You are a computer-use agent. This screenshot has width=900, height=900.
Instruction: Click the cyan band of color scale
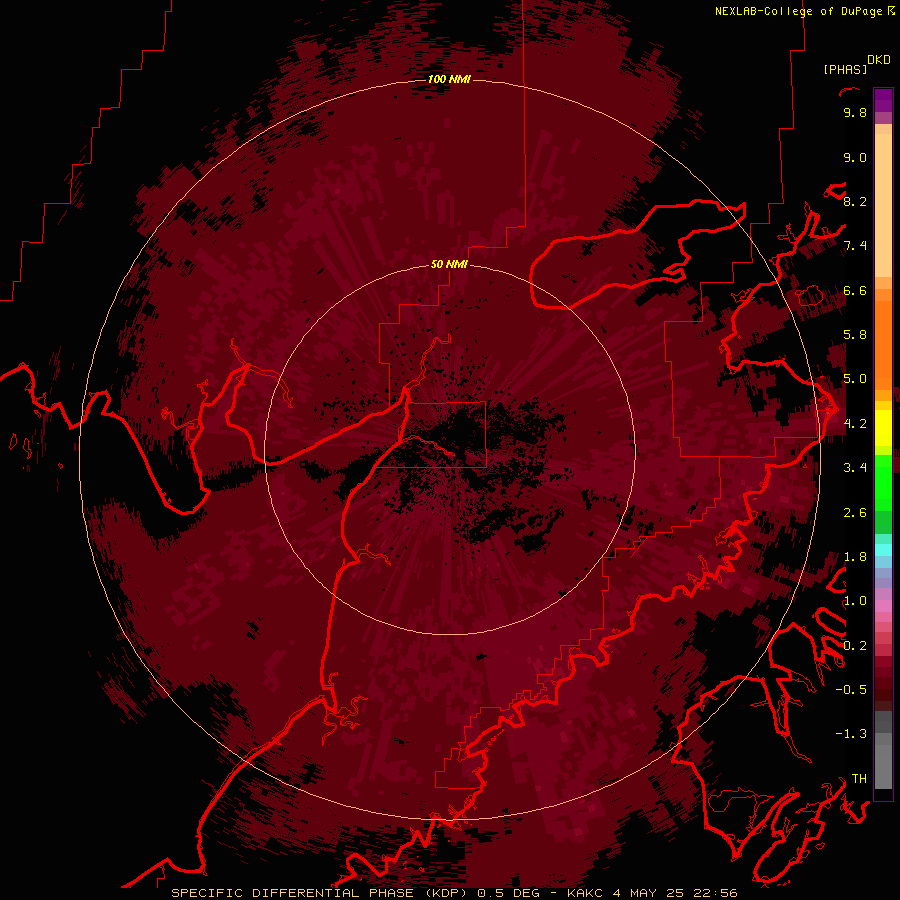pyautogui.click(x=883, y=549)
